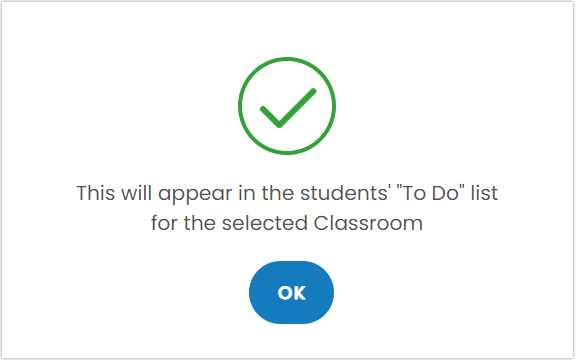Click the blue OK button
This screenshot has height=361, width=576.
(x=291, y=293)
